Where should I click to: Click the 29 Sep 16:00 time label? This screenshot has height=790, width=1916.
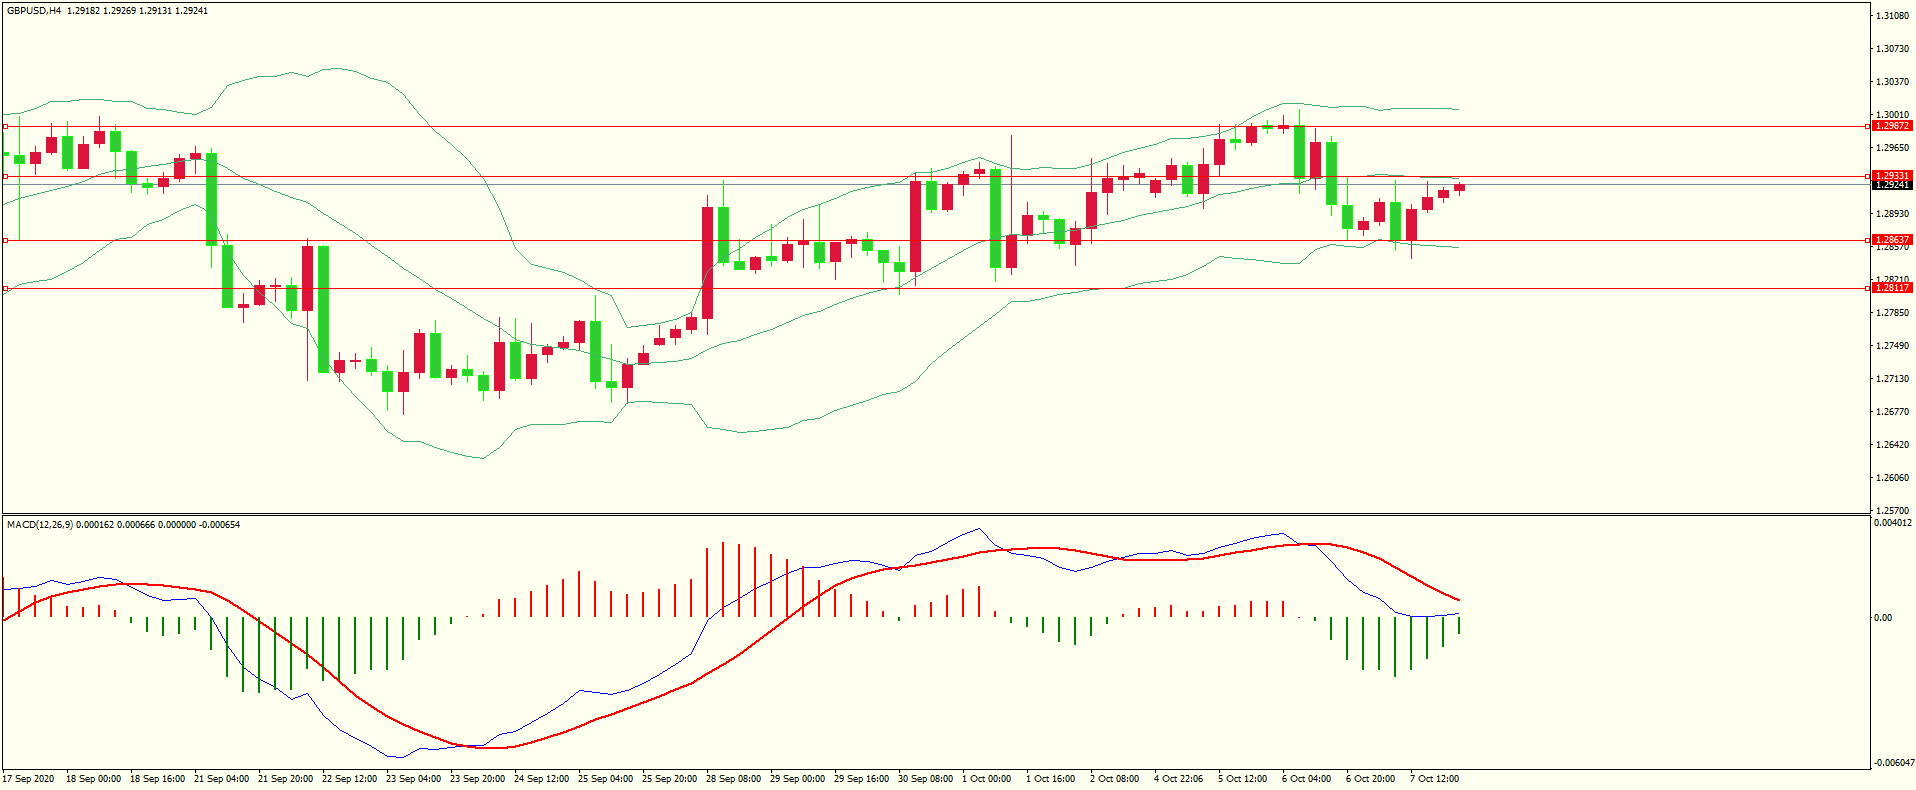(861, 778)
